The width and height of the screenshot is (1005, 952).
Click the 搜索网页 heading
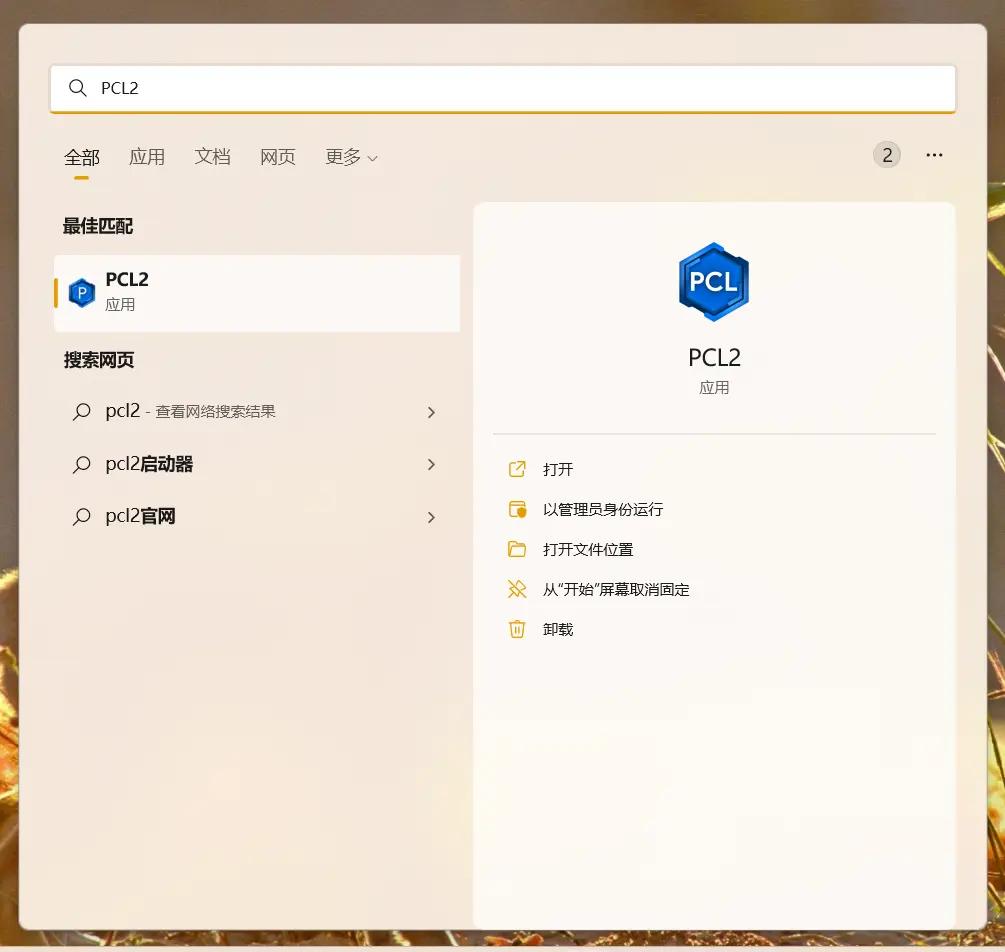click(98, 360)
